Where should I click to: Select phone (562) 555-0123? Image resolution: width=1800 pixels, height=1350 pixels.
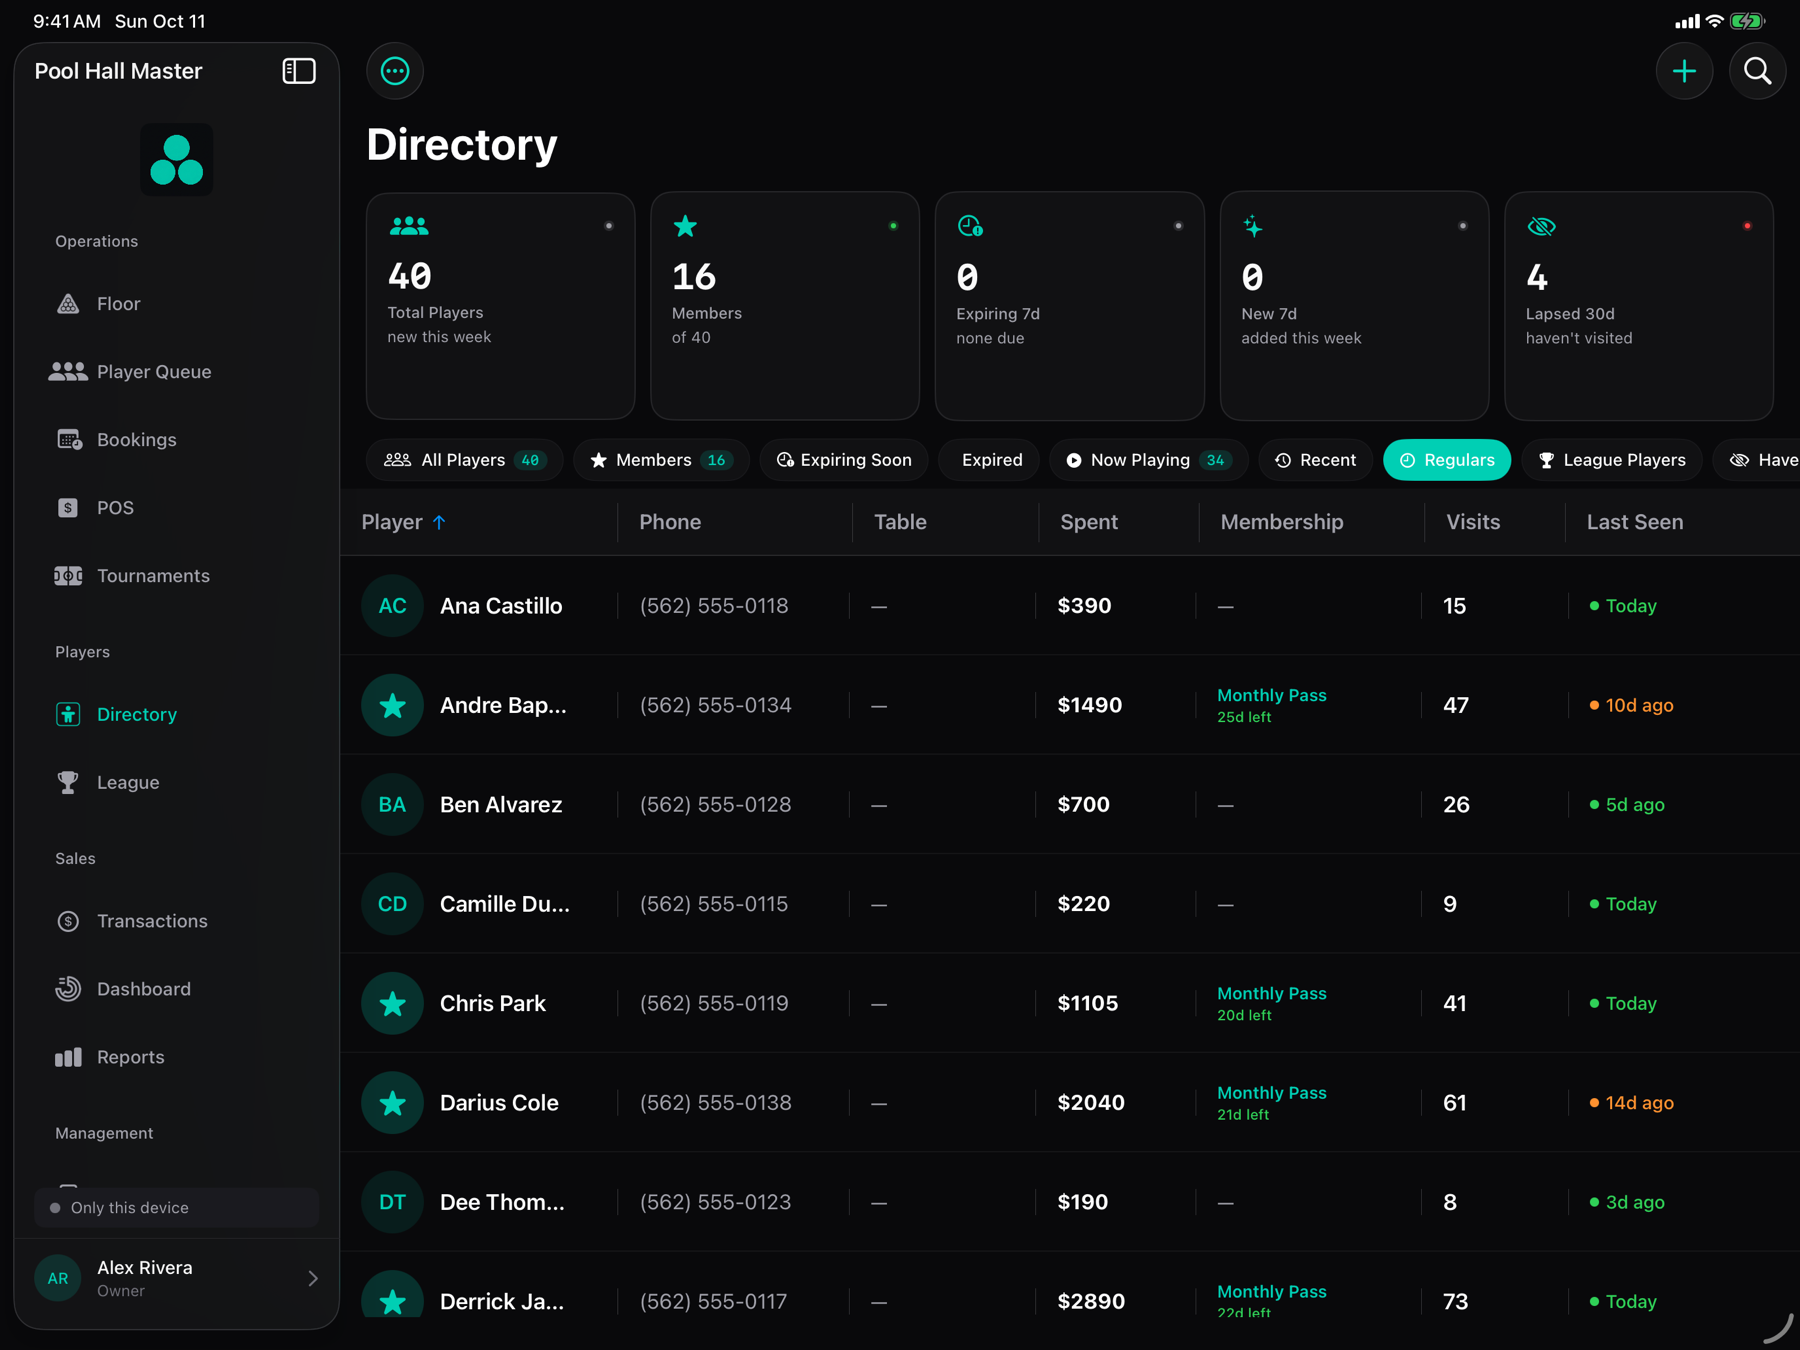tap(715, 1202)
